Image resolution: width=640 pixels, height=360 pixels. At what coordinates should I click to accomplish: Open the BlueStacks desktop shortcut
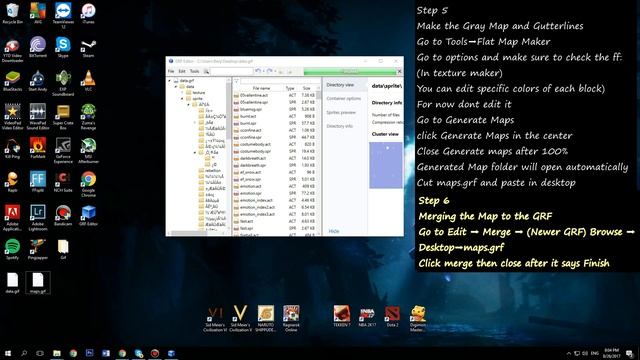coord(12,80)
